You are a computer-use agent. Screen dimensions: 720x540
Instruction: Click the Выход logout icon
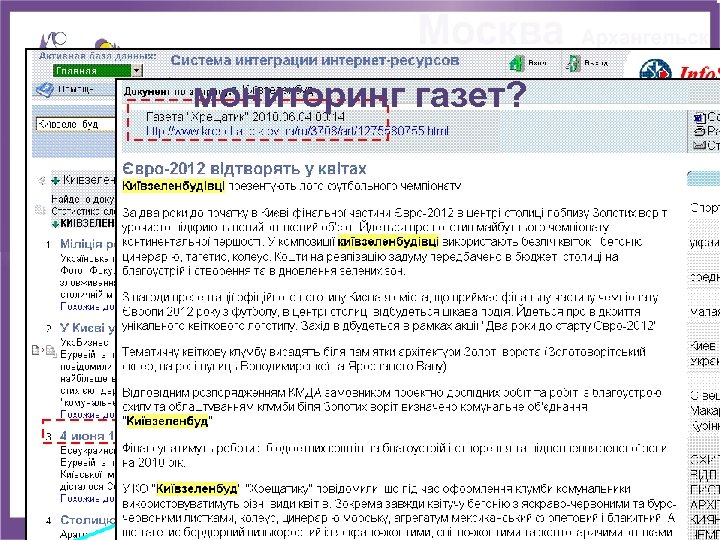pyautogui.click(x=574, y=63)
